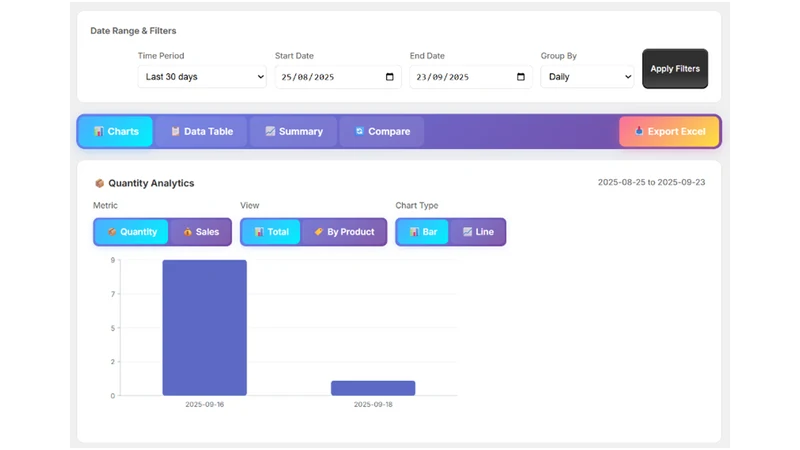Image resolution: width=800 pixels, height=450 pixels.
Task: Select the Total view option
Action: click(x=271, y=232)
